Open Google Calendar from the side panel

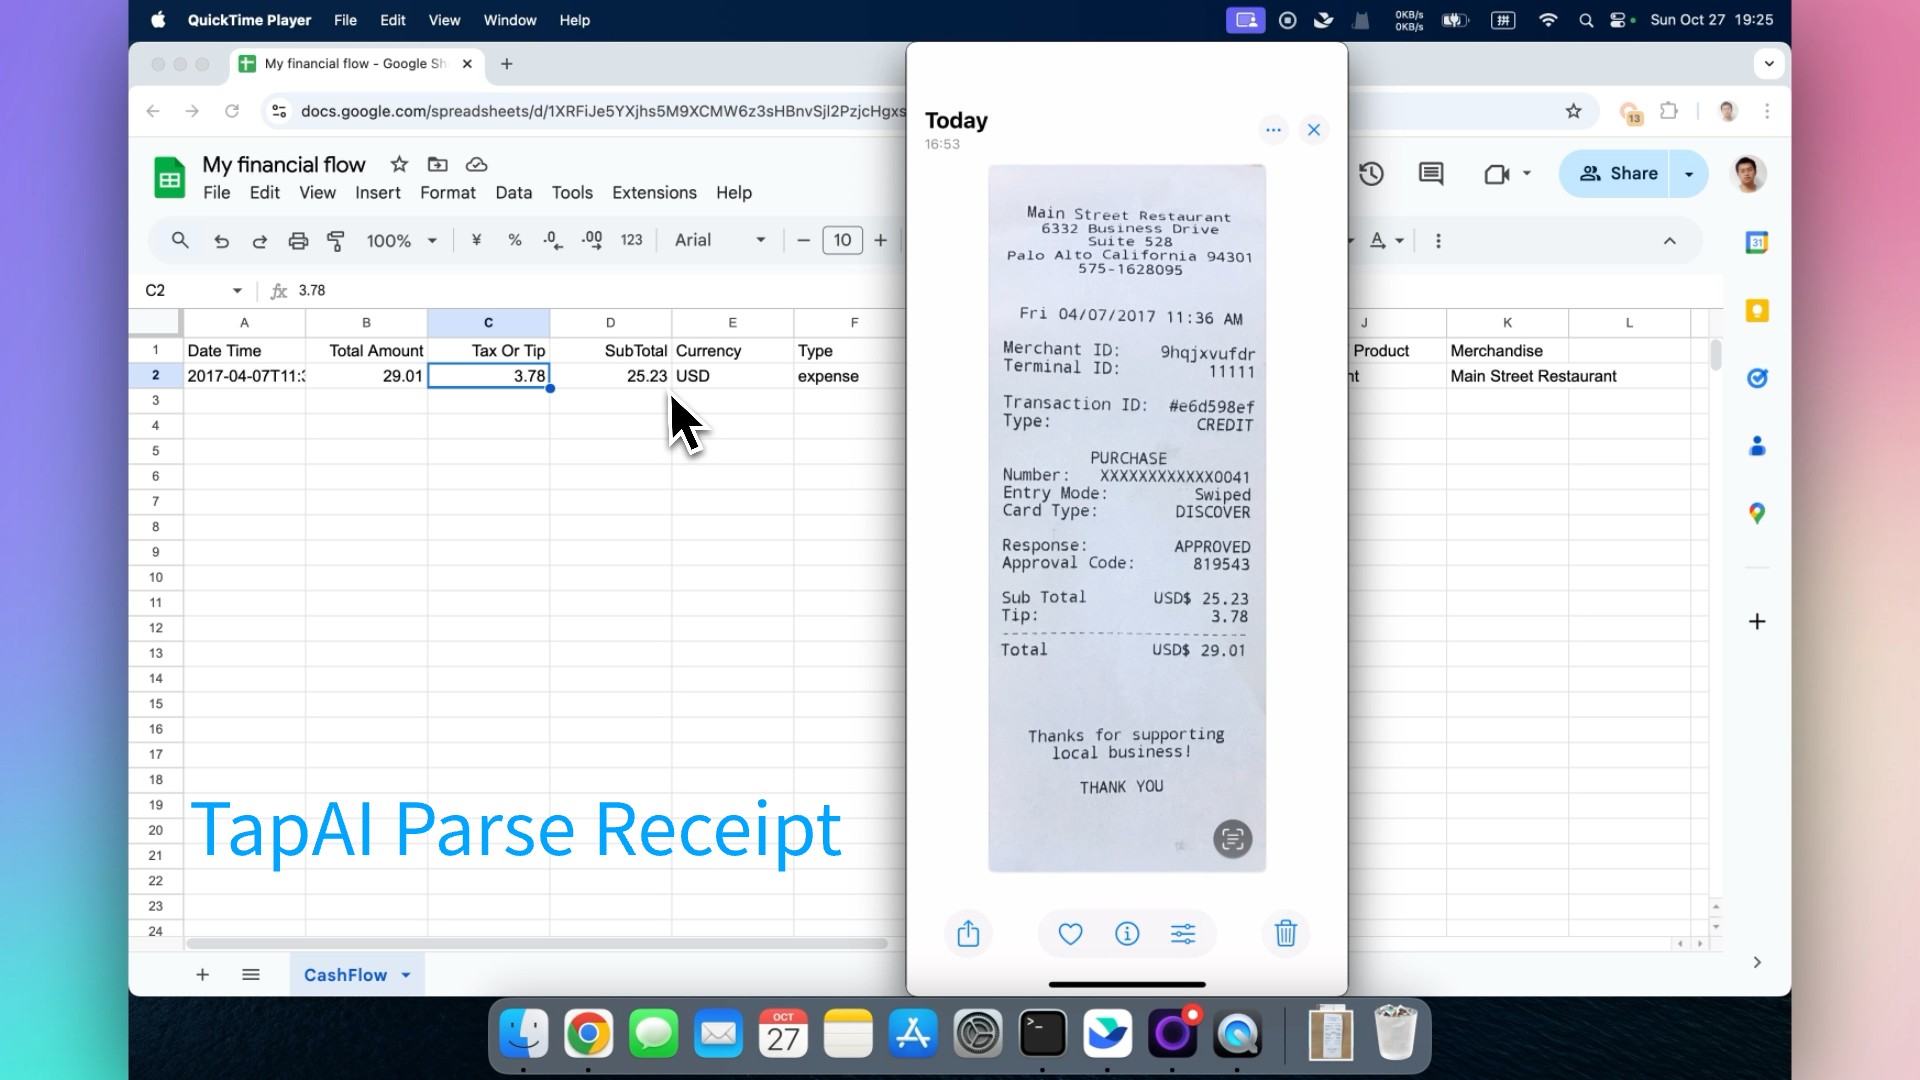1757,242
